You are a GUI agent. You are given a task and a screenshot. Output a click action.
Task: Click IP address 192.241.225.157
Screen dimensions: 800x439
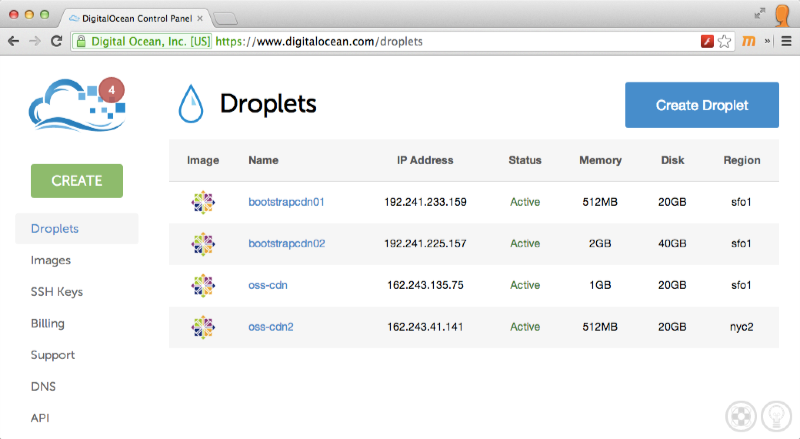pyautogui.click(x=426, y=243)
